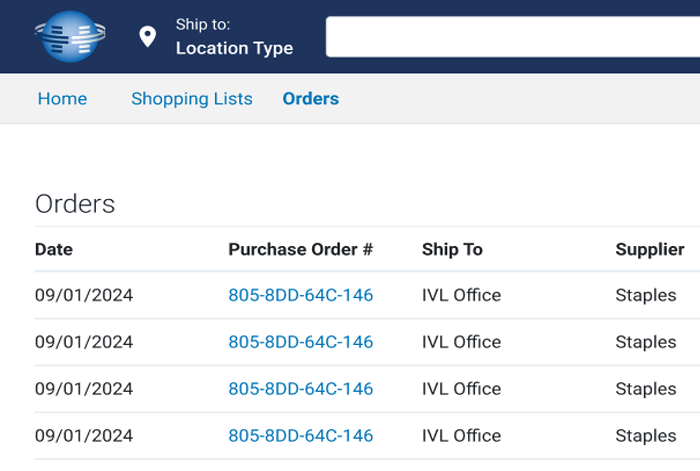The image size is (700, 471).
Task: Open the fourth row's purchase order link
Action: 300,436
